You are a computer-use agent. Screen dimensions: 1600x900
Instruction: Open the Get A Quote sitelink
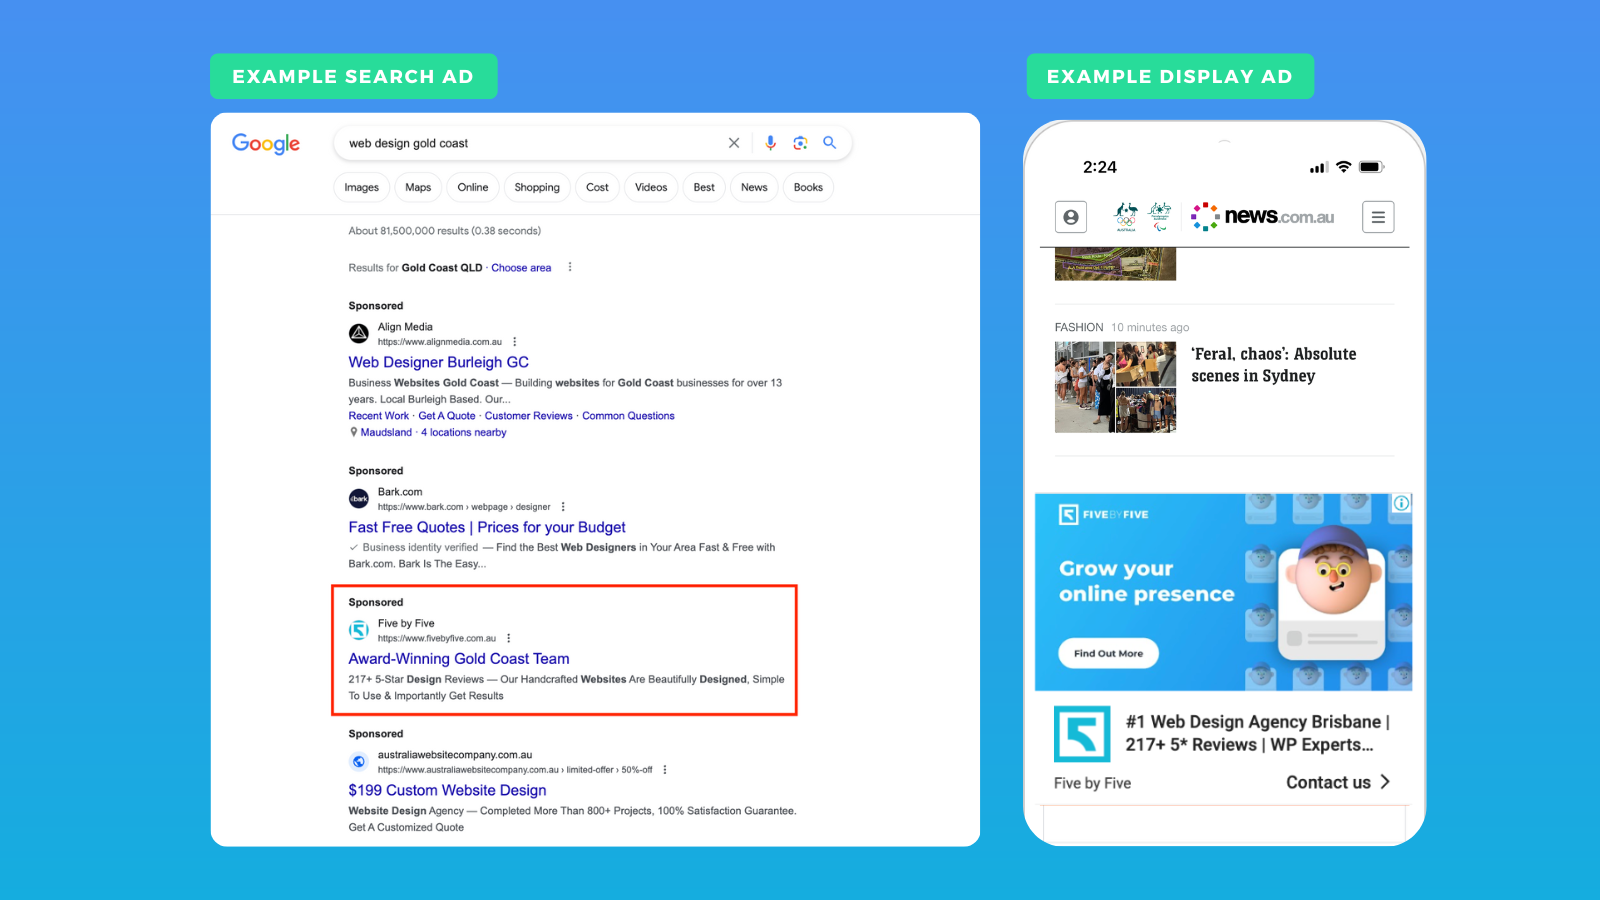click(447, 416)
